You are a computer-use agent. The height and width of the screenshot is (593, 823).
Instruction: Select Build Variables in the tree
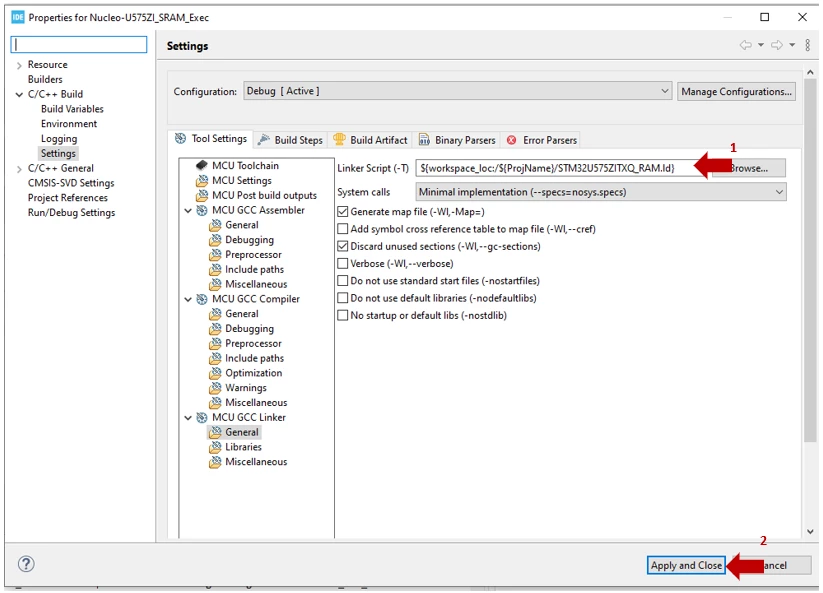point(72,109)
